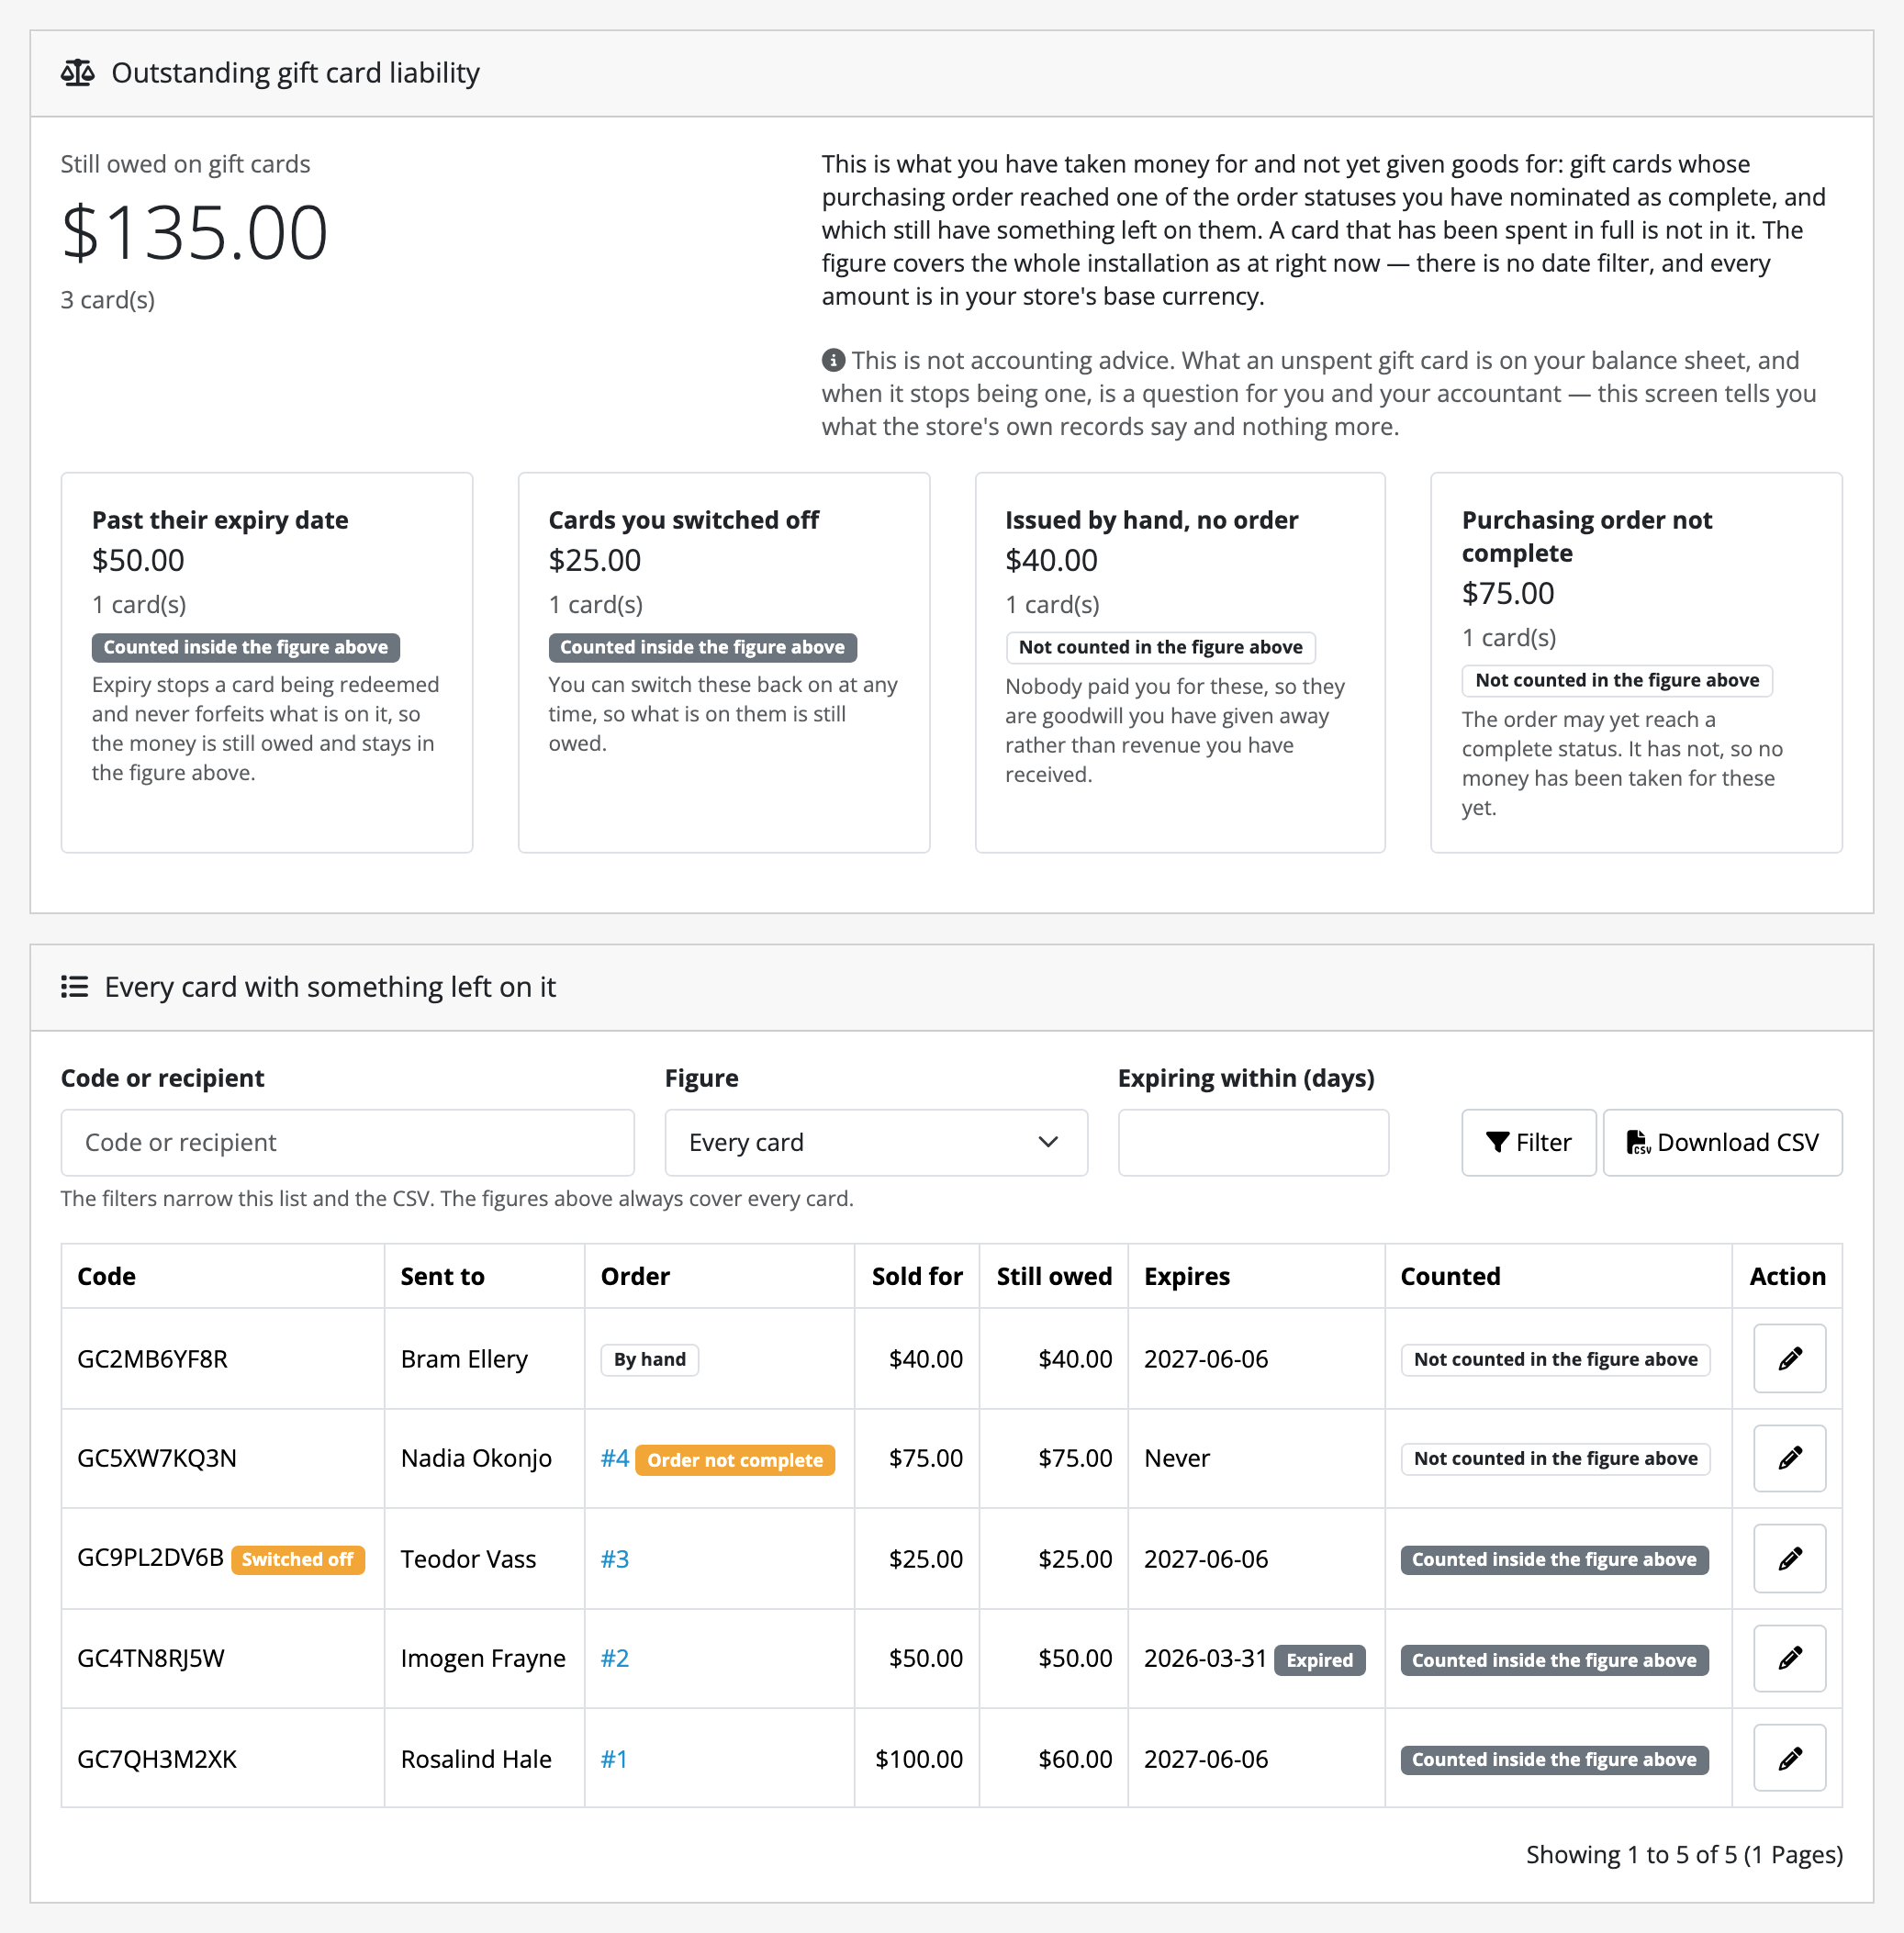The height and width of the screenshot is (1933, 1904).
Task: Edit gift card GC7QH3M2XK with pencil icon
Action: (1789, 1758)
